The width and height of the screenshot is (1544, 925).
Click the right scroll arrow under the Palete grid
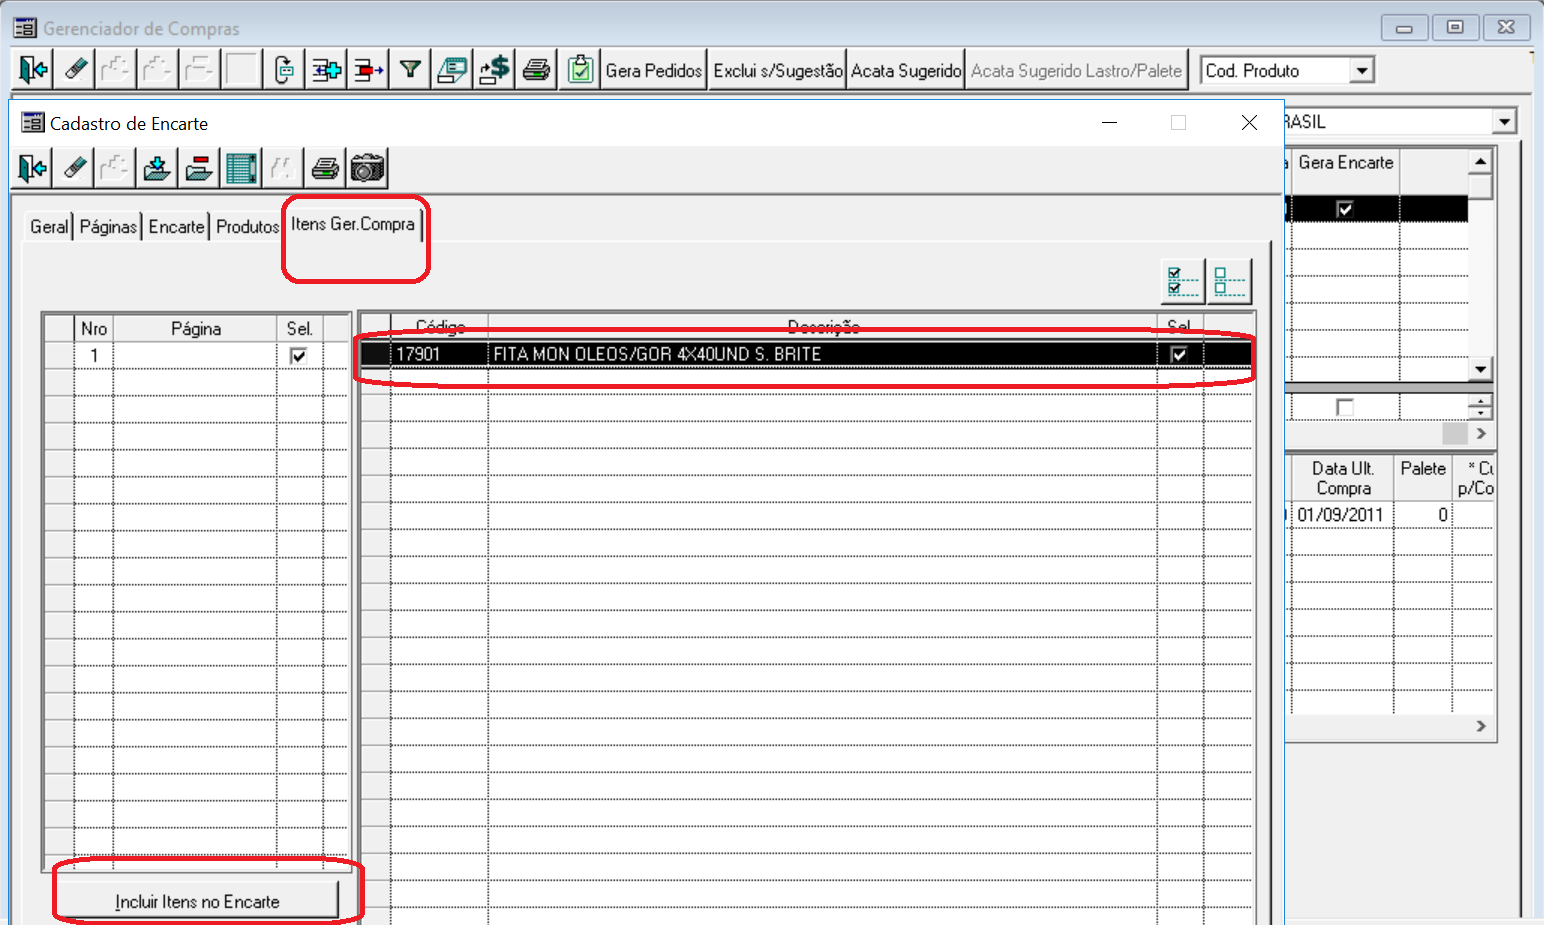click(x=1481, y=726)
